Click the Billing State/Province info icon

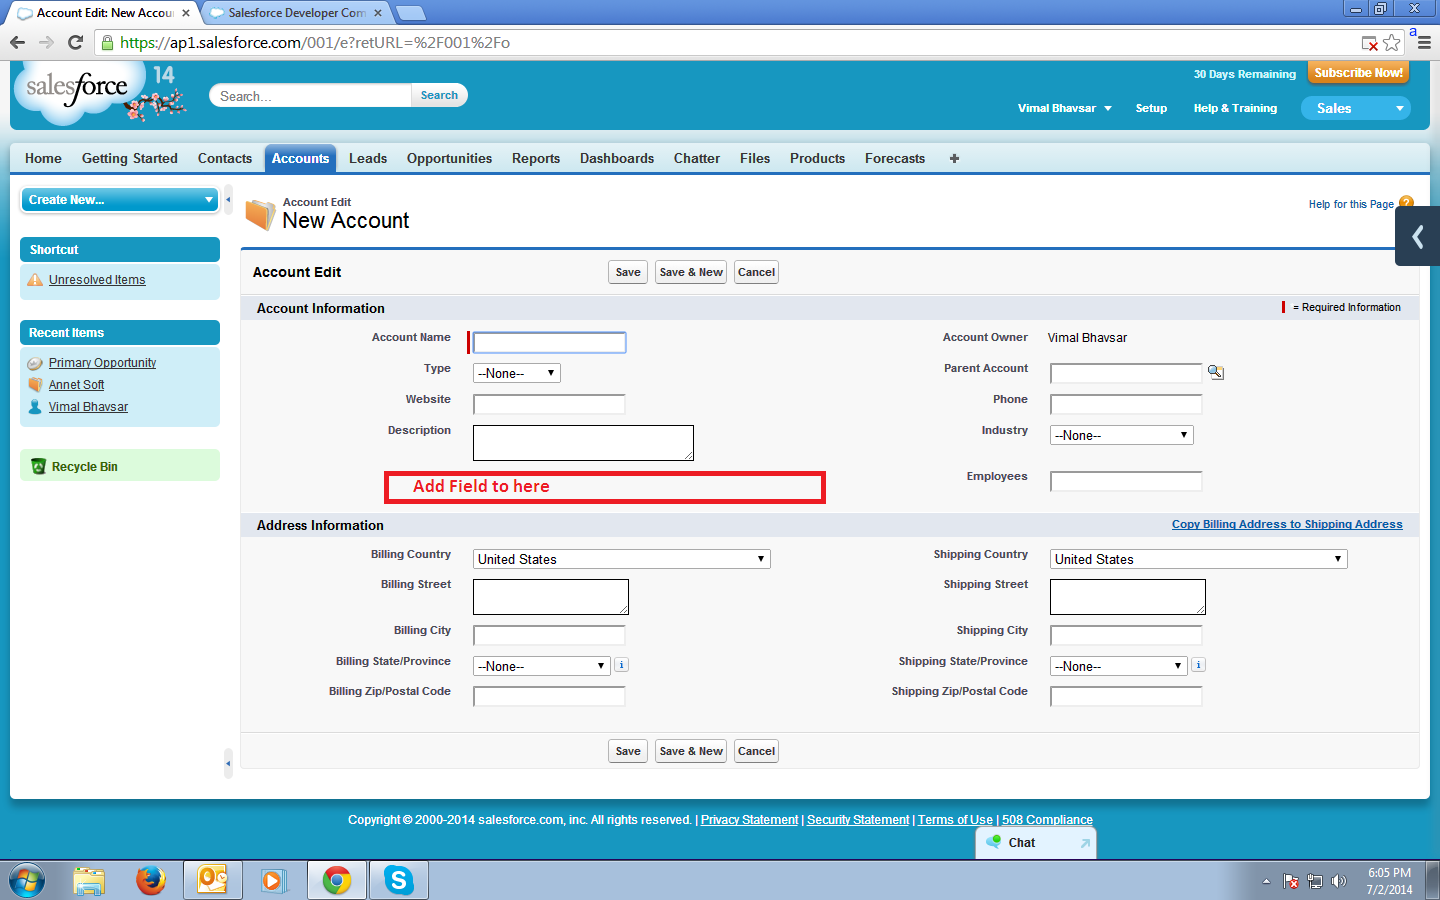621,665
